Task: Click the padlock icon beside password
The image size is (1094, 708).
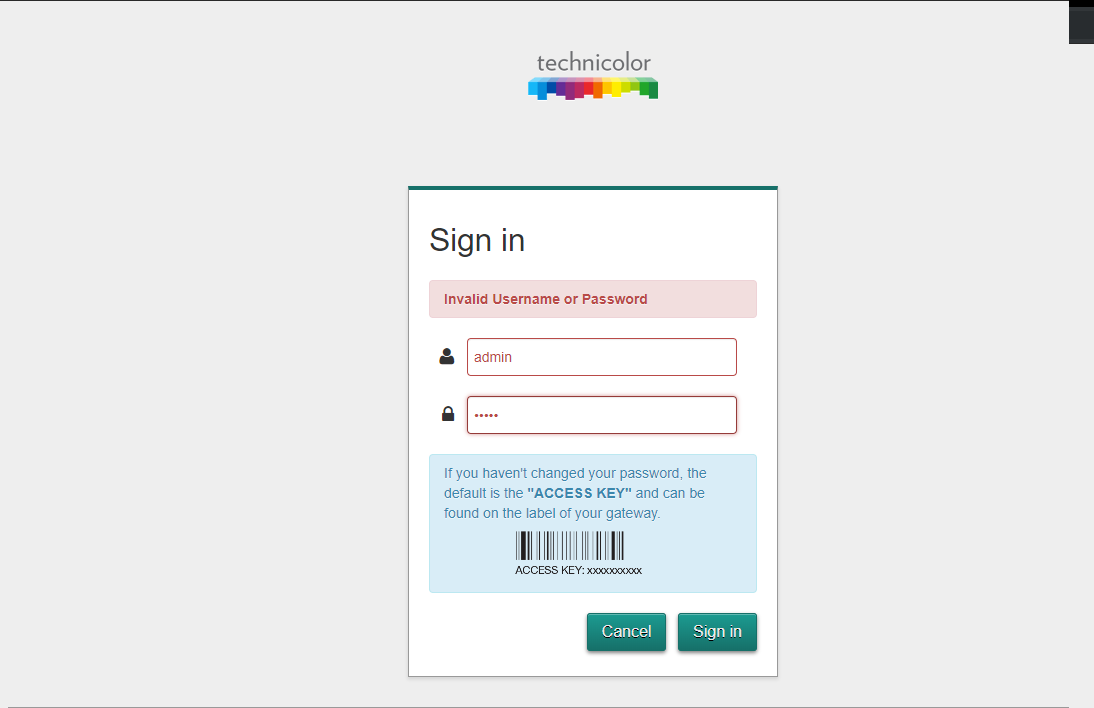Action: tap(448, 414)
